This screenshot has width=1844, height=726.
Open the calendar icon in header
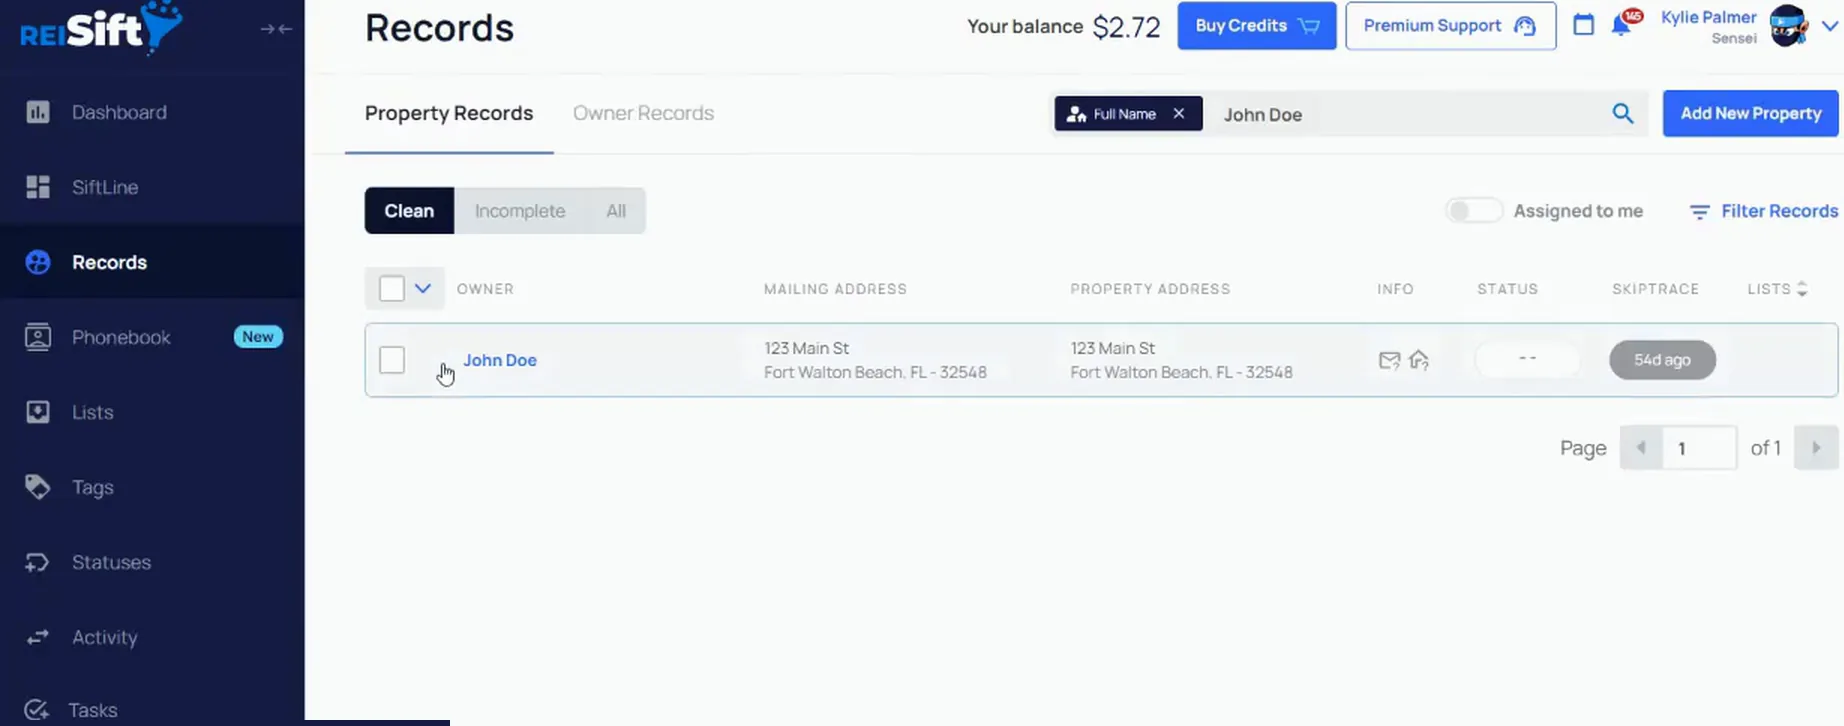coord(1584,25)
